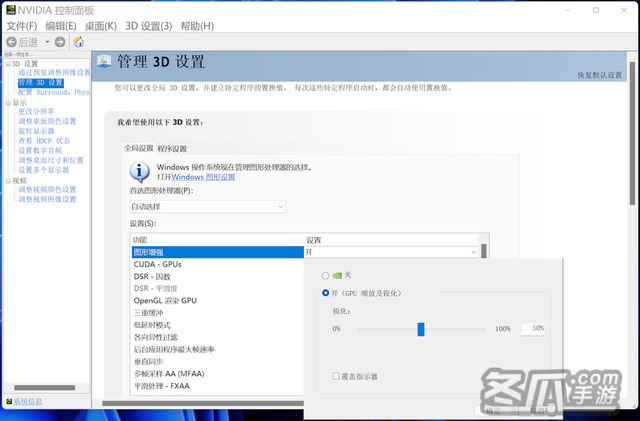Open the 系统信息 link

coord(28,401)
